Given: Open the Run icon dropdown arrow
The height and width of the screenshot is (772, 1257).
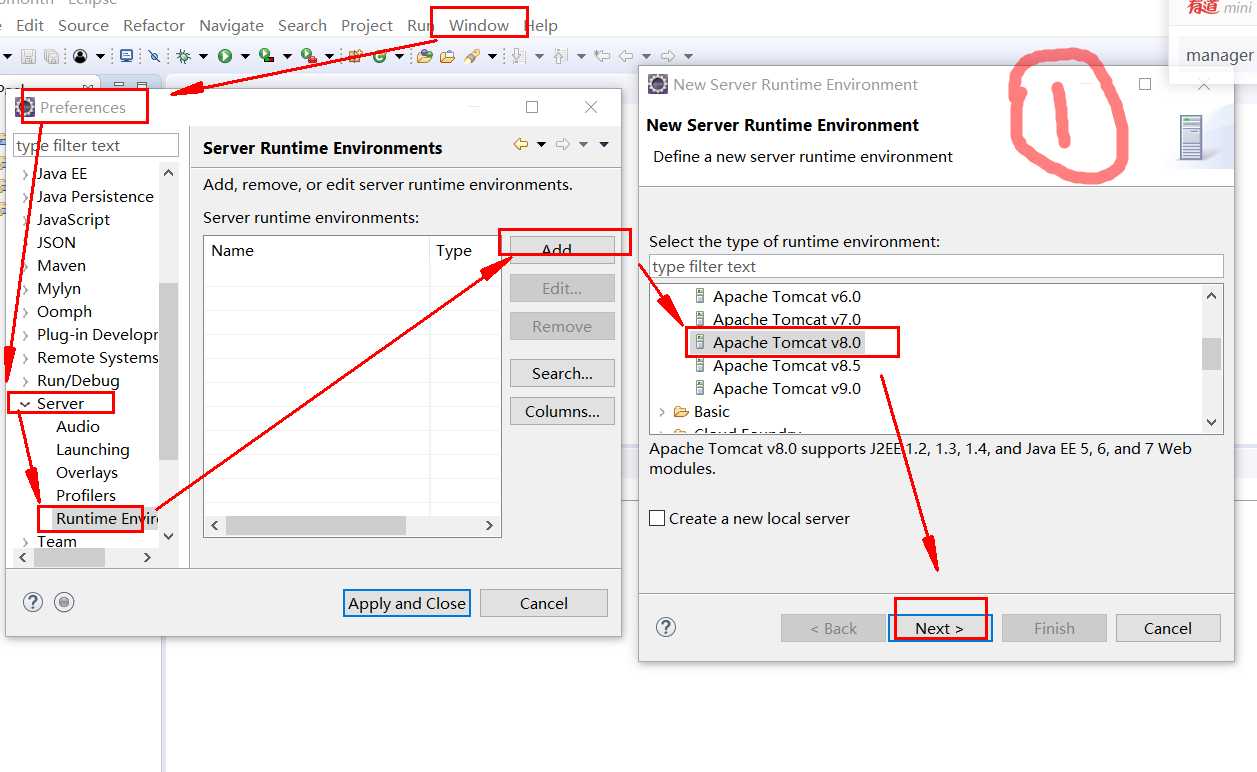Looking at the screenshot, I should tap(245, 57).
